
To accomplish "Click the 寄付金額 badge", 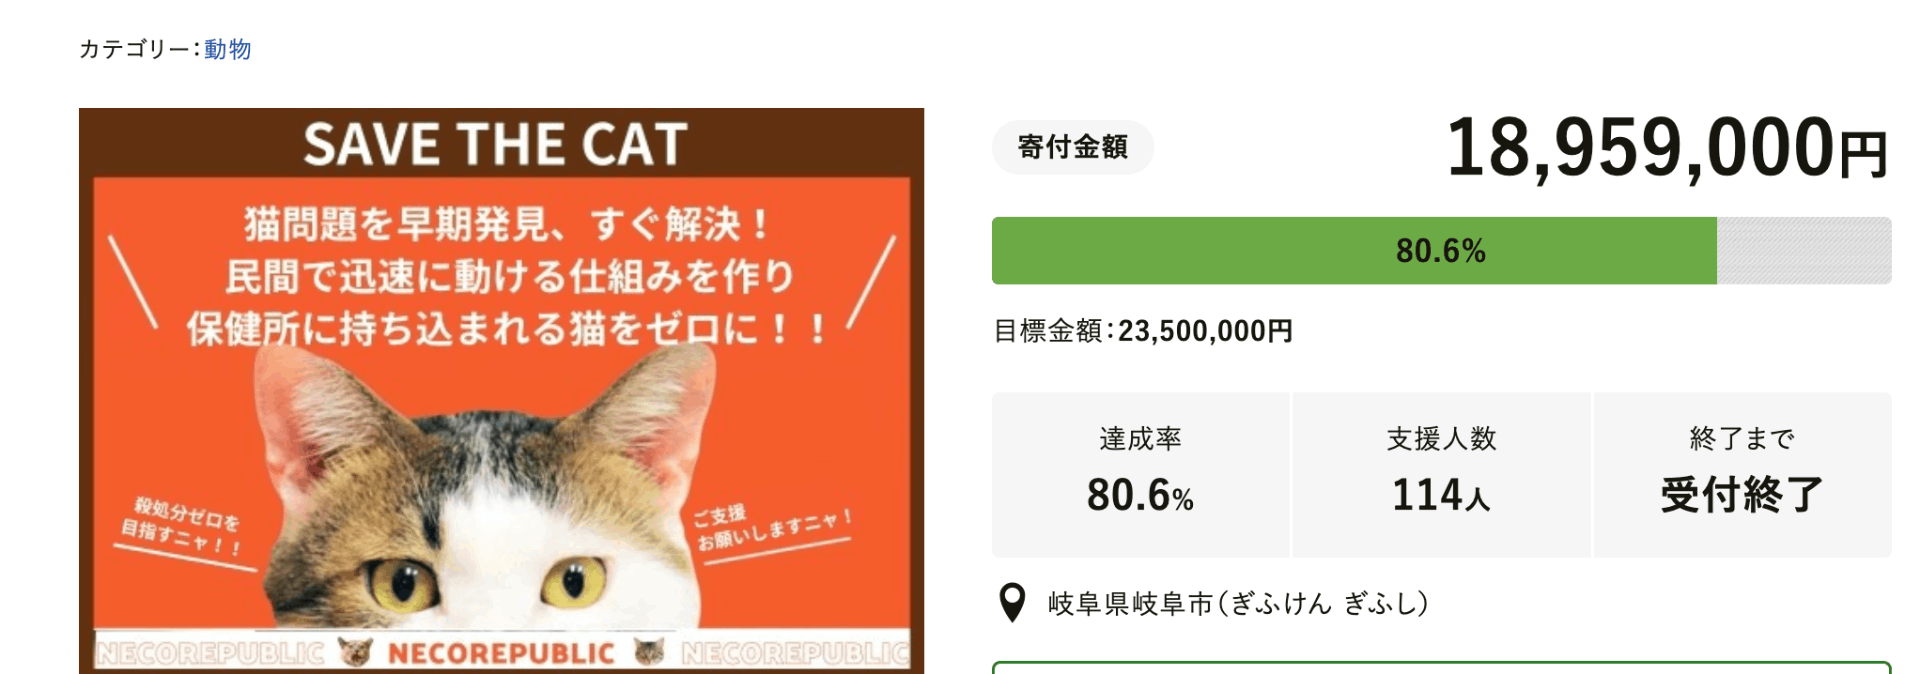I will [x=1072, y=147].
